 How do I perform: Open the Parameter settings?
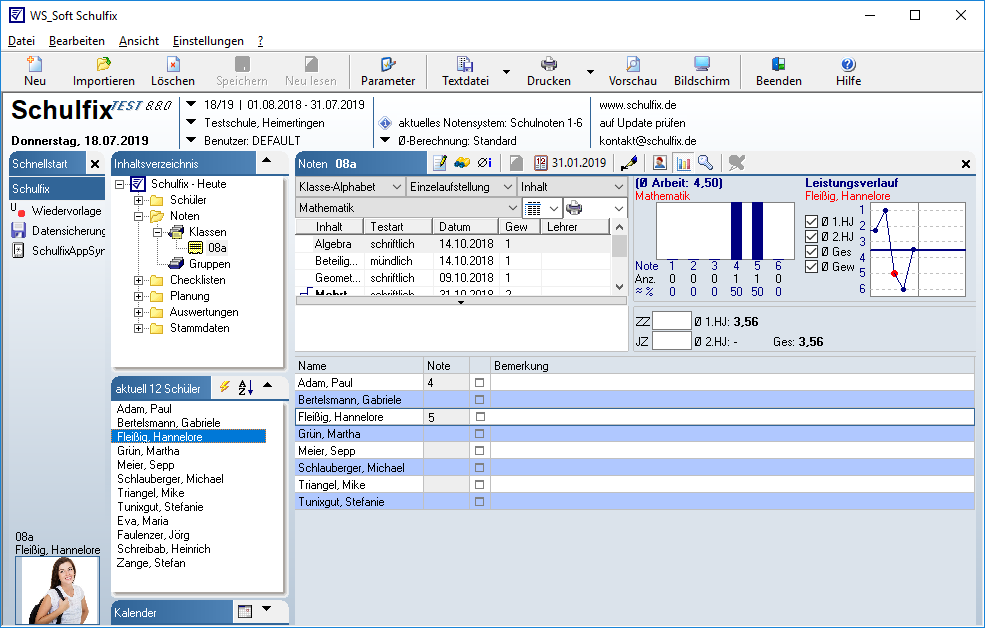click(x=388, y=71)
